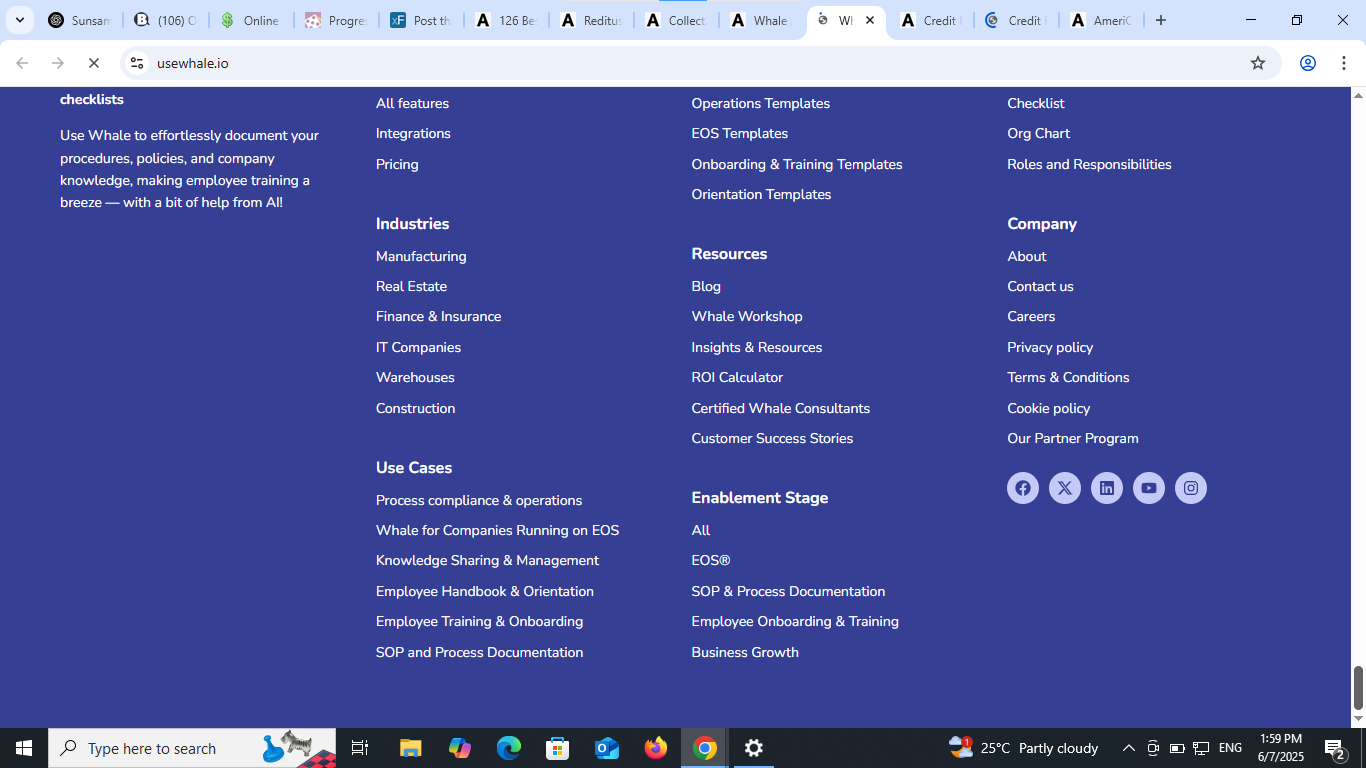
Task: Open Roles and Responsibilities link
Action: pyautogui.click(x=1089, y=164)
